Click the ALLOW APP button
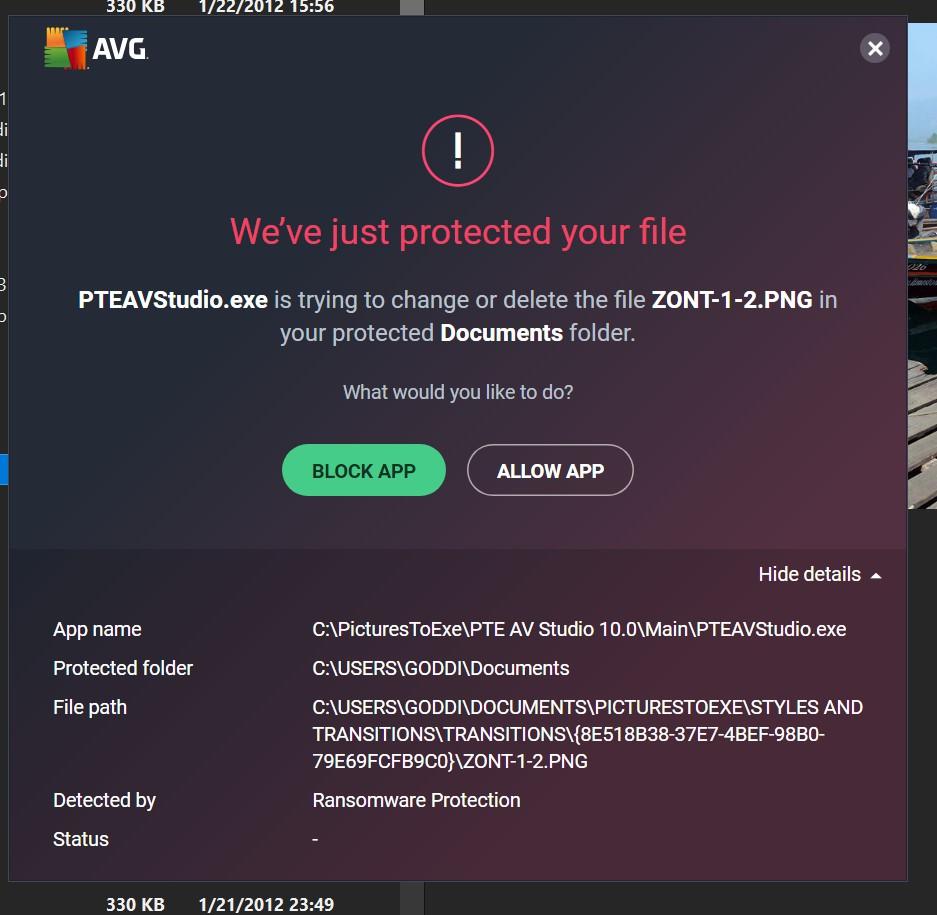Image resolution: width=937 pixels, height=915 pixels. [x=550, y=470]
